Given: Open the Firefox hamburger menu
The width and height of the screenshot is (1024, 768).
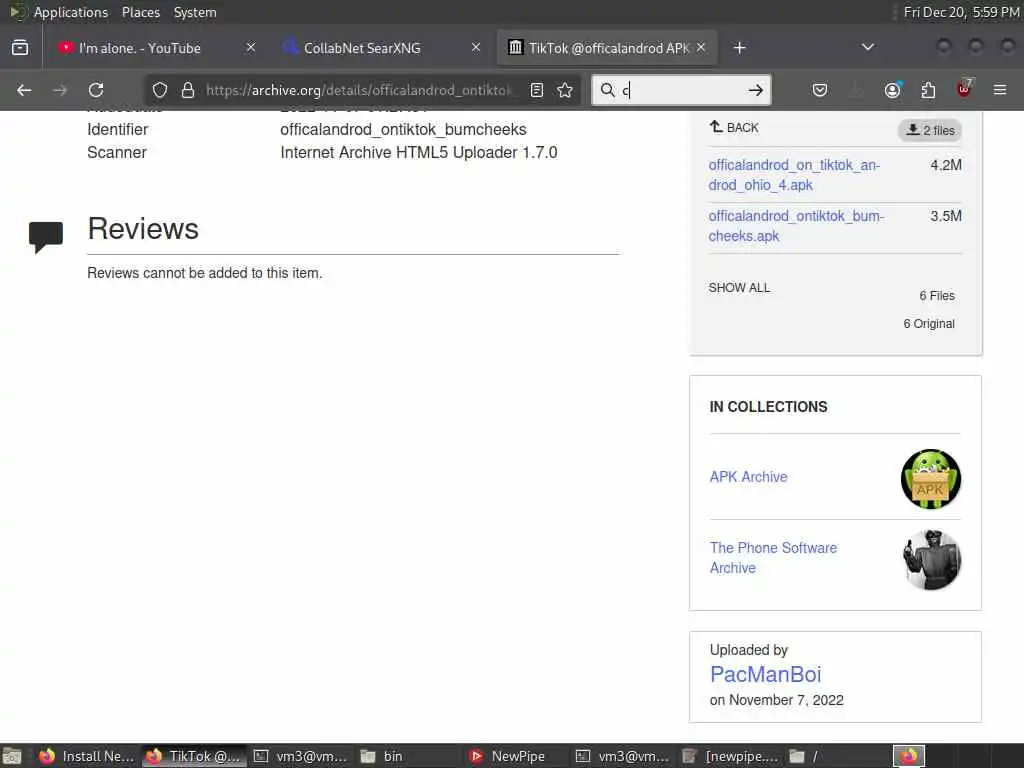Looking at the screenshot, I should point(1000,90).
